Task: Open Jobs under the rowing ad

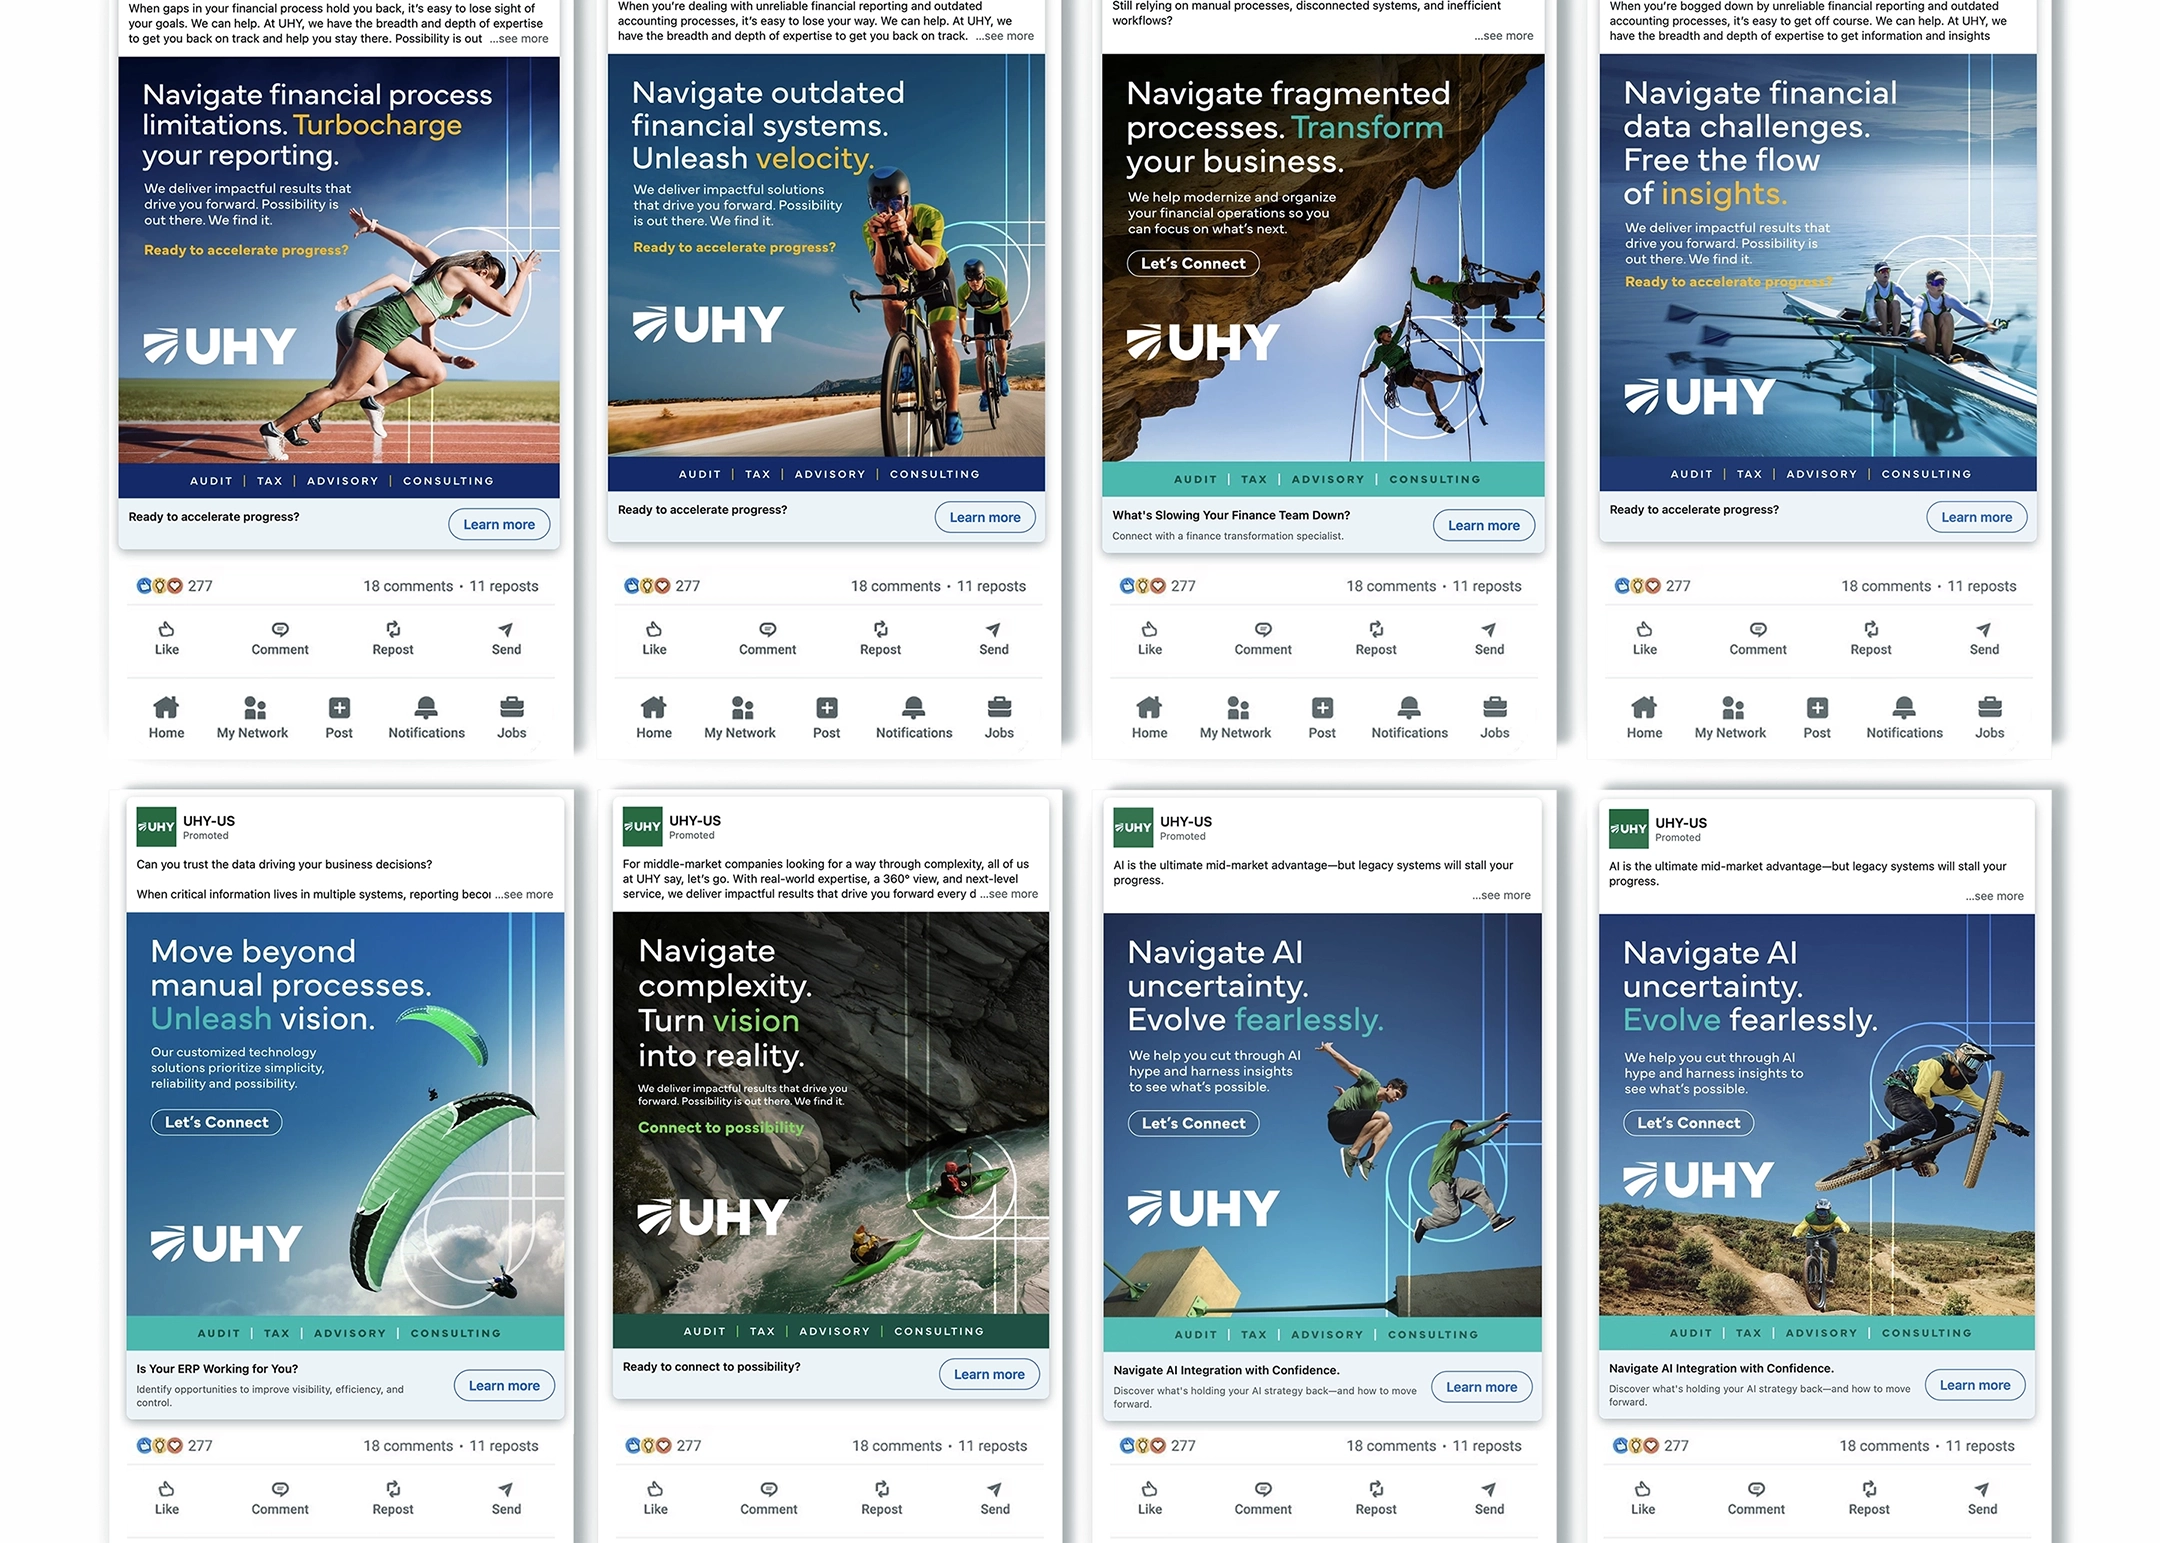Action: click(x=1989, y=718)
